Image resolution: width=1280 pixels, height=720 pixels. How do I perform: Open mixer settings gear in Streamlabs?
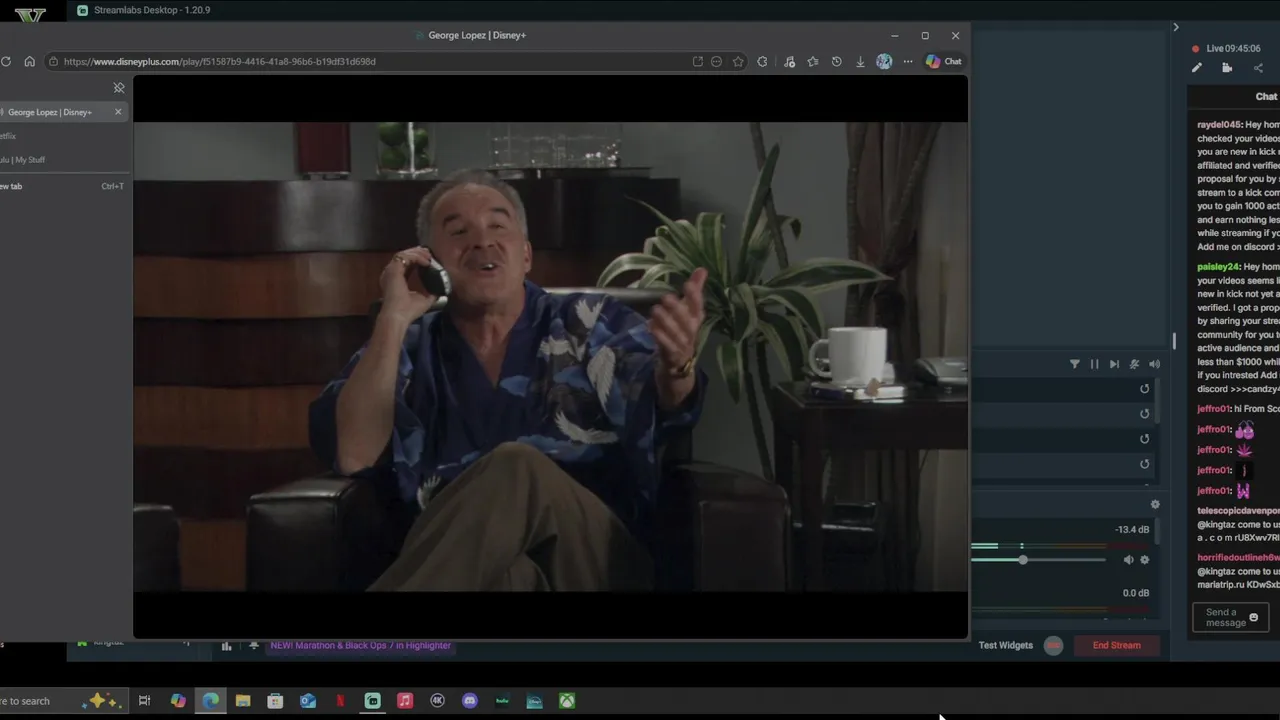click(x=1155, y=505)
